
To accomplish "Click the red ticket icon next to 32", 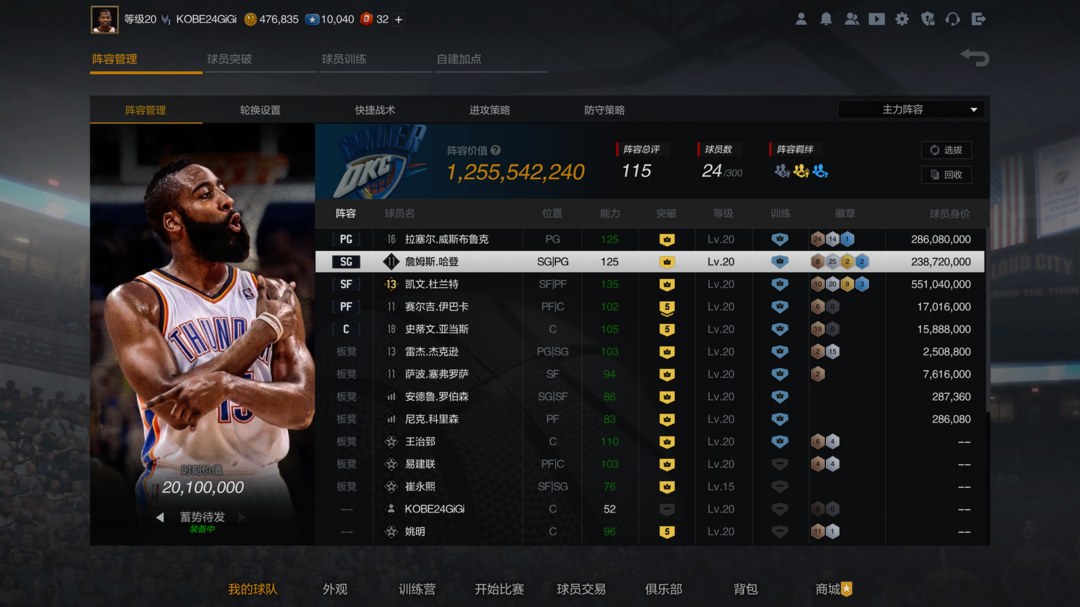I will pyautogui.click(x=366, y=19).
